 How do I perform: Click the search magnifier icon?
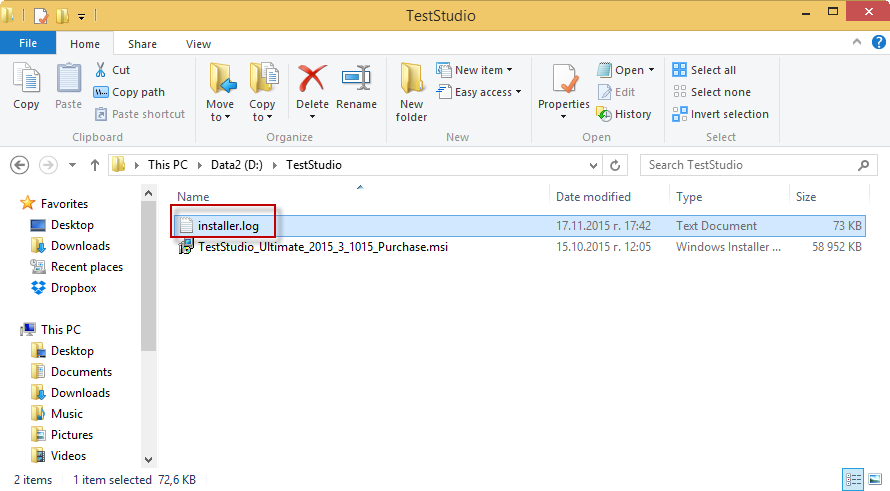tap(863, 165)
